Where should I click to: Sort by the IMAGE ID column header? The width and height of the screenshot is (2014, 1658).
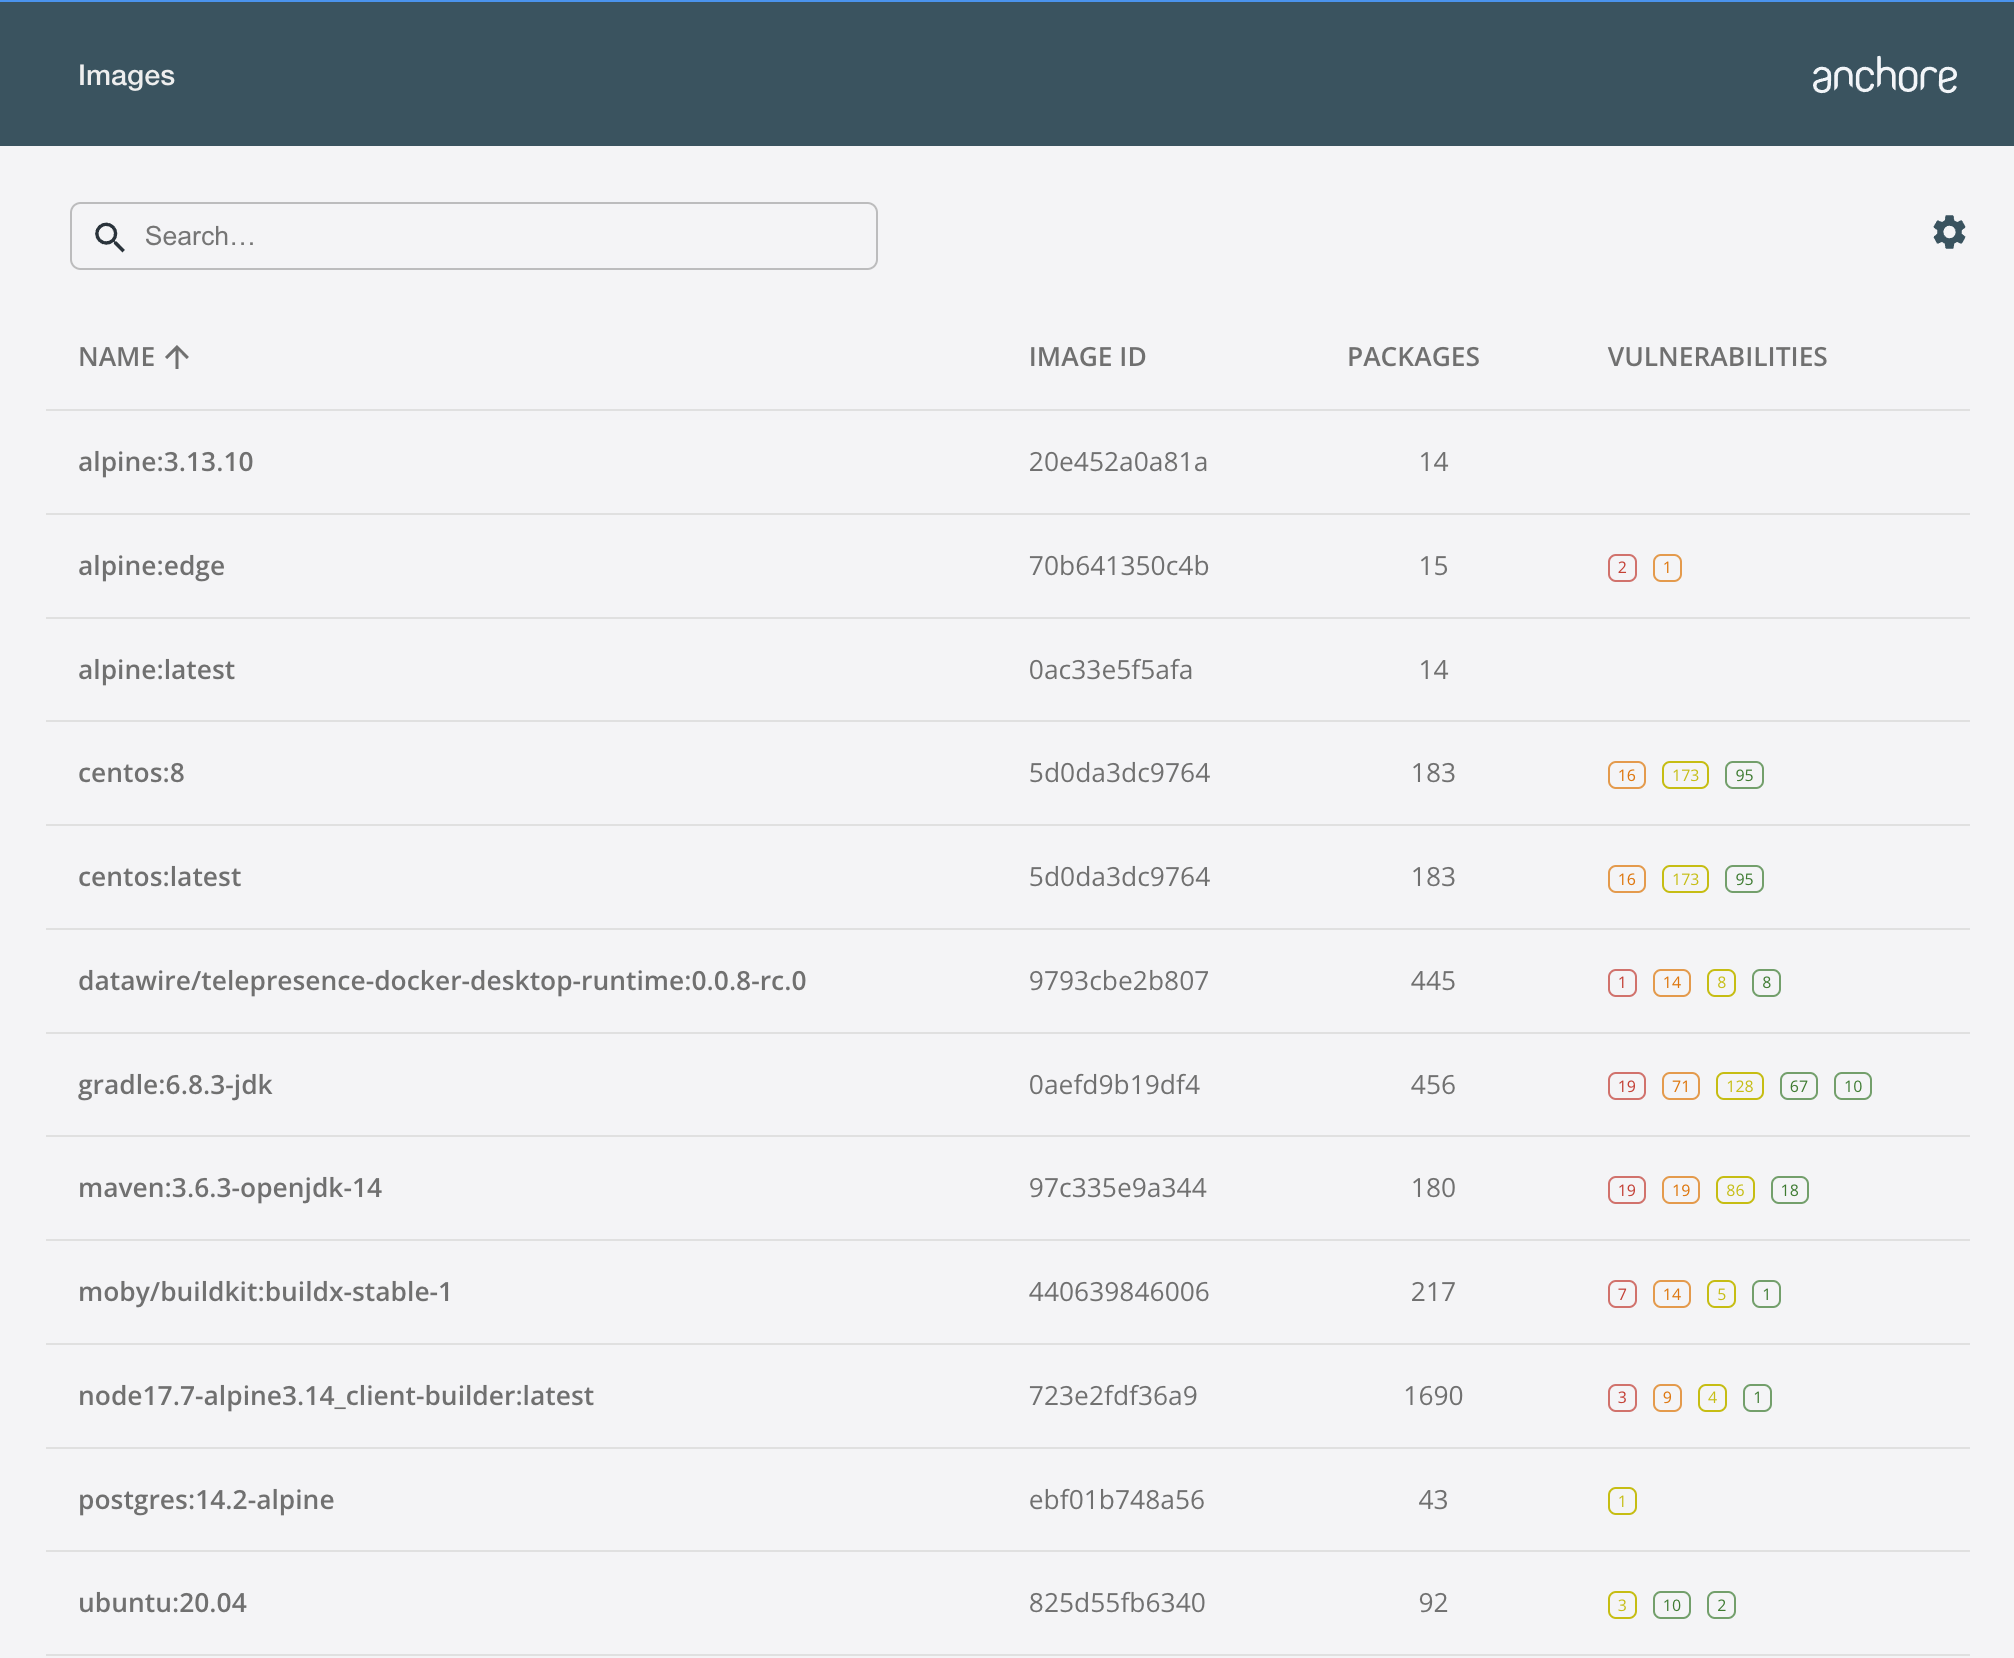tap(1086, 357)
